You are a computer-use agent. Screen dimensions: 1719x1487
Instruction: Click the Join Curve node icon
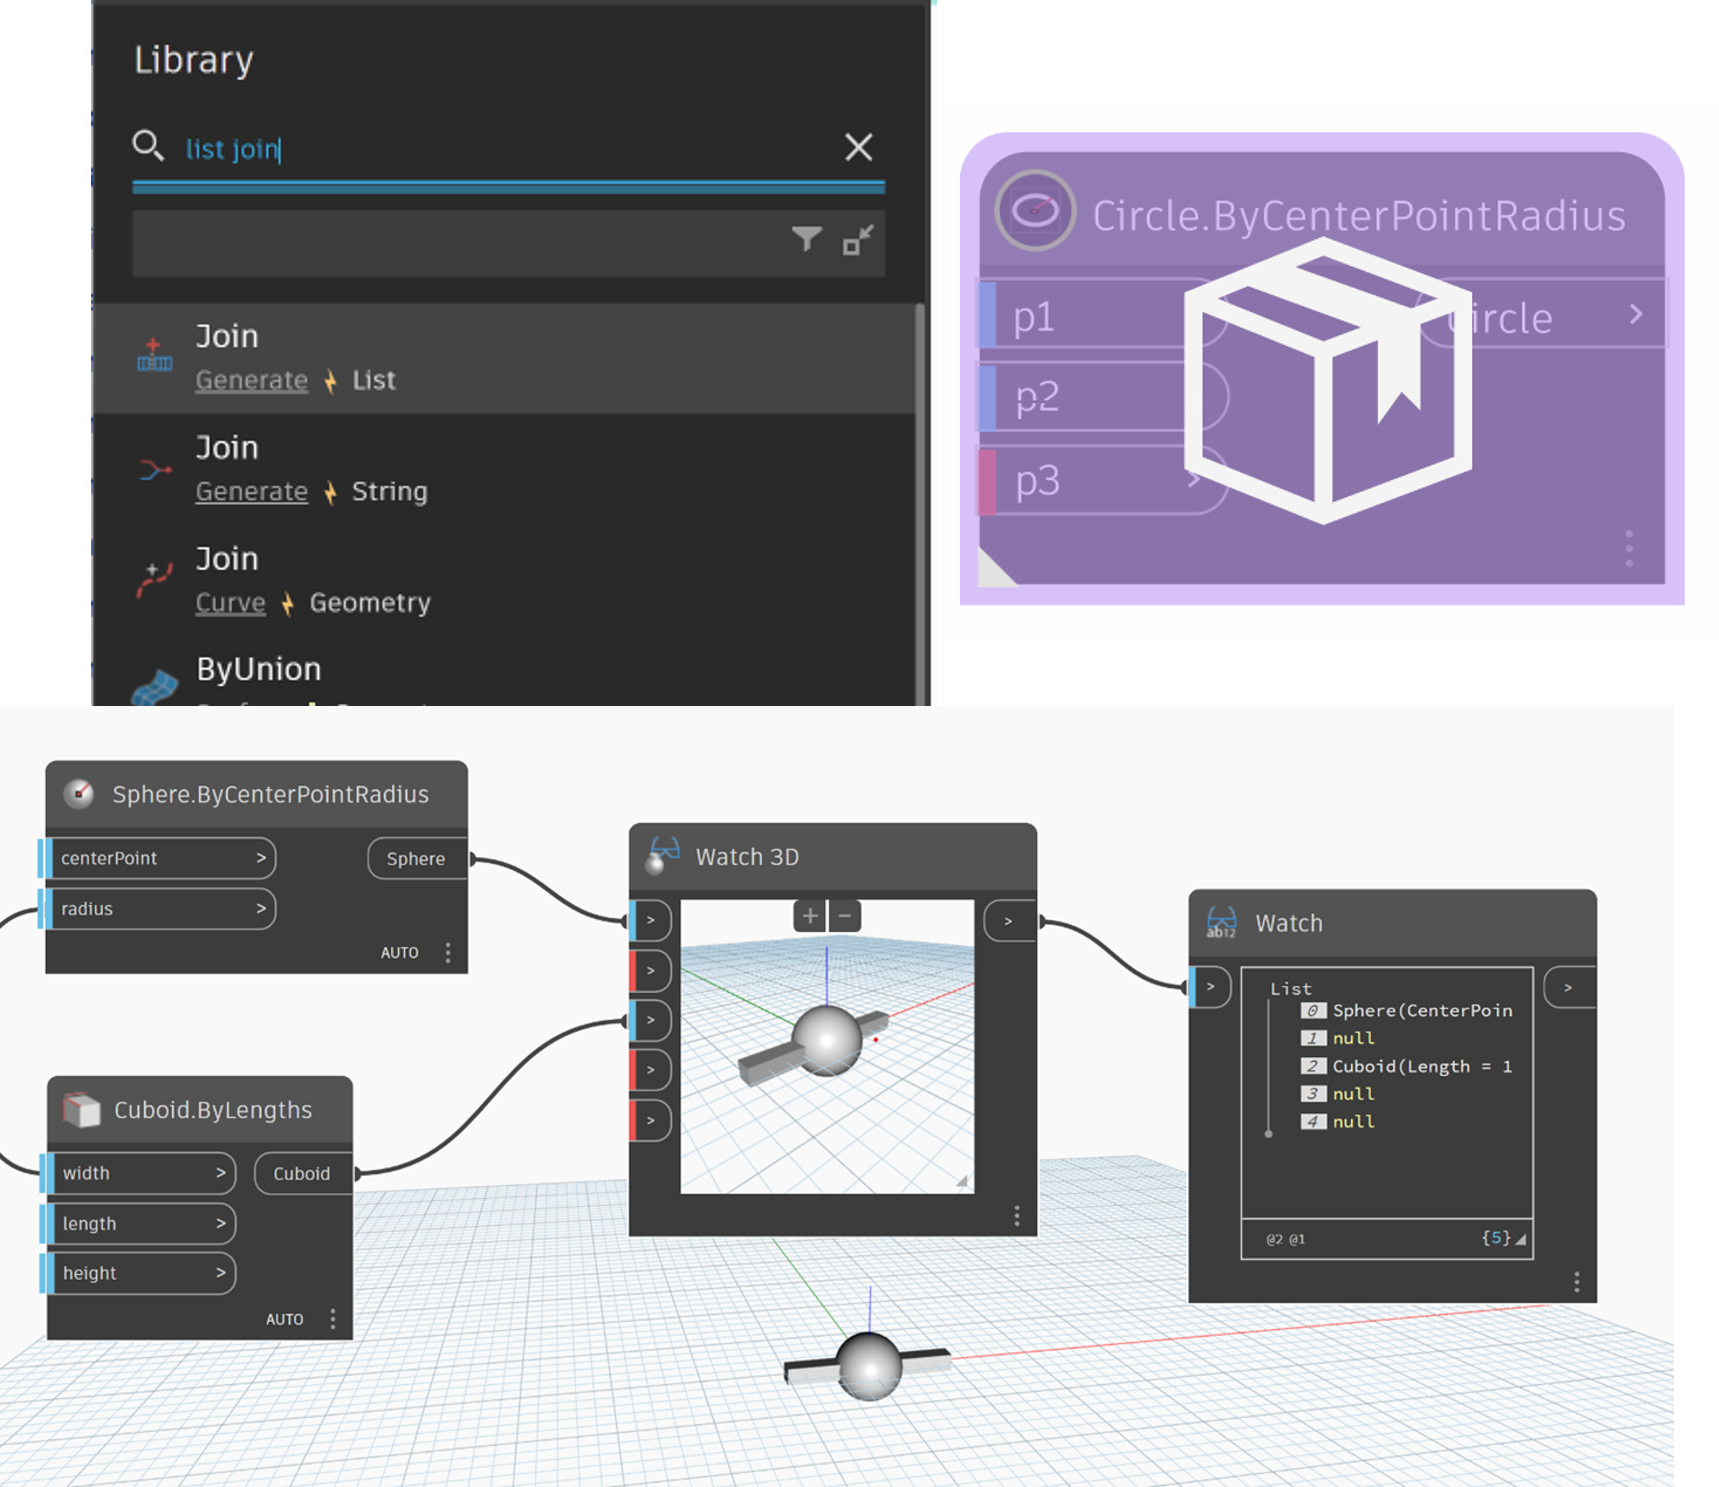tap(154, 580)
